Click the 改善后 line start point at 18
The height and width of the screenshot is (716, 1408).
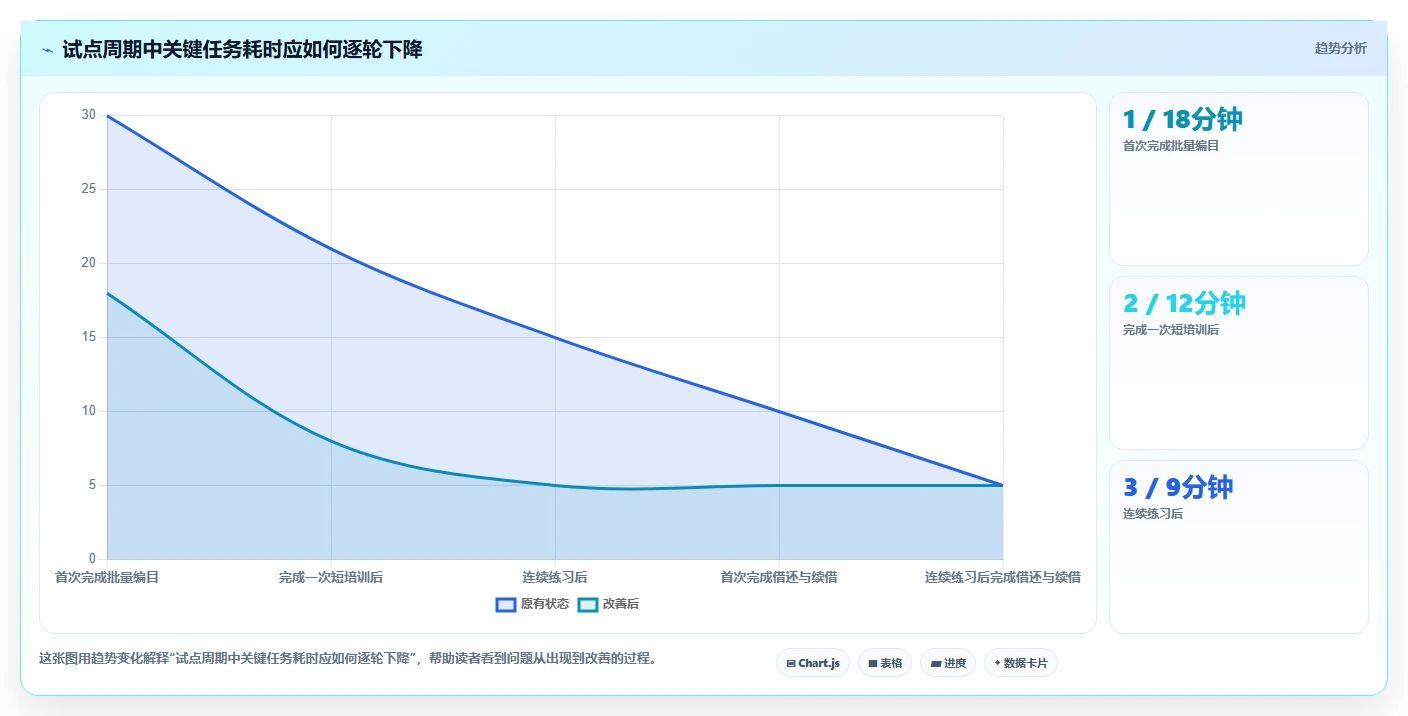(x=107, y=293)
